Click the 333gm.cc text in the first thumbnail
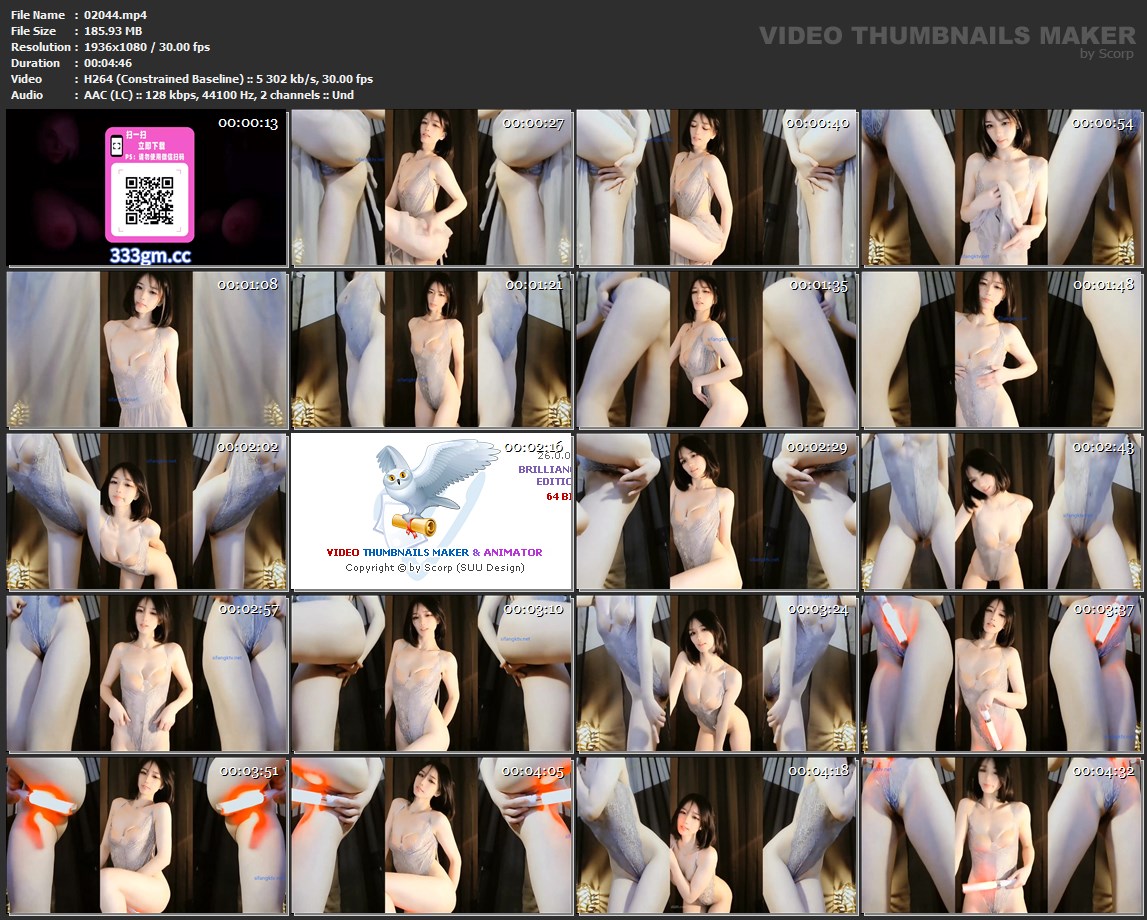Screen dimensions: 1147x920 (x=149, y=255)
